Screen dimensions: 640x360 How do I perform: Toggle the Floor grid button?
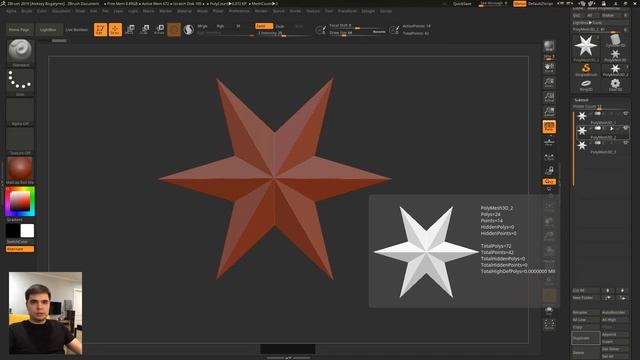coord(549,142)
